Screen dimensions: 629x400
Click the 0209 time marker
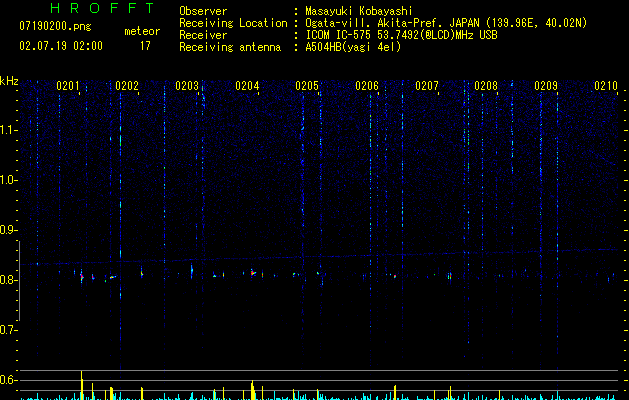click(546, 86)
